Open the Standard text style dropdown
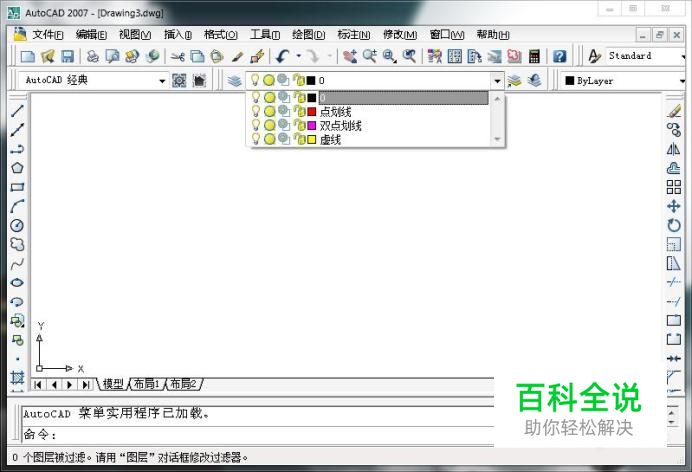 [683, 56]
